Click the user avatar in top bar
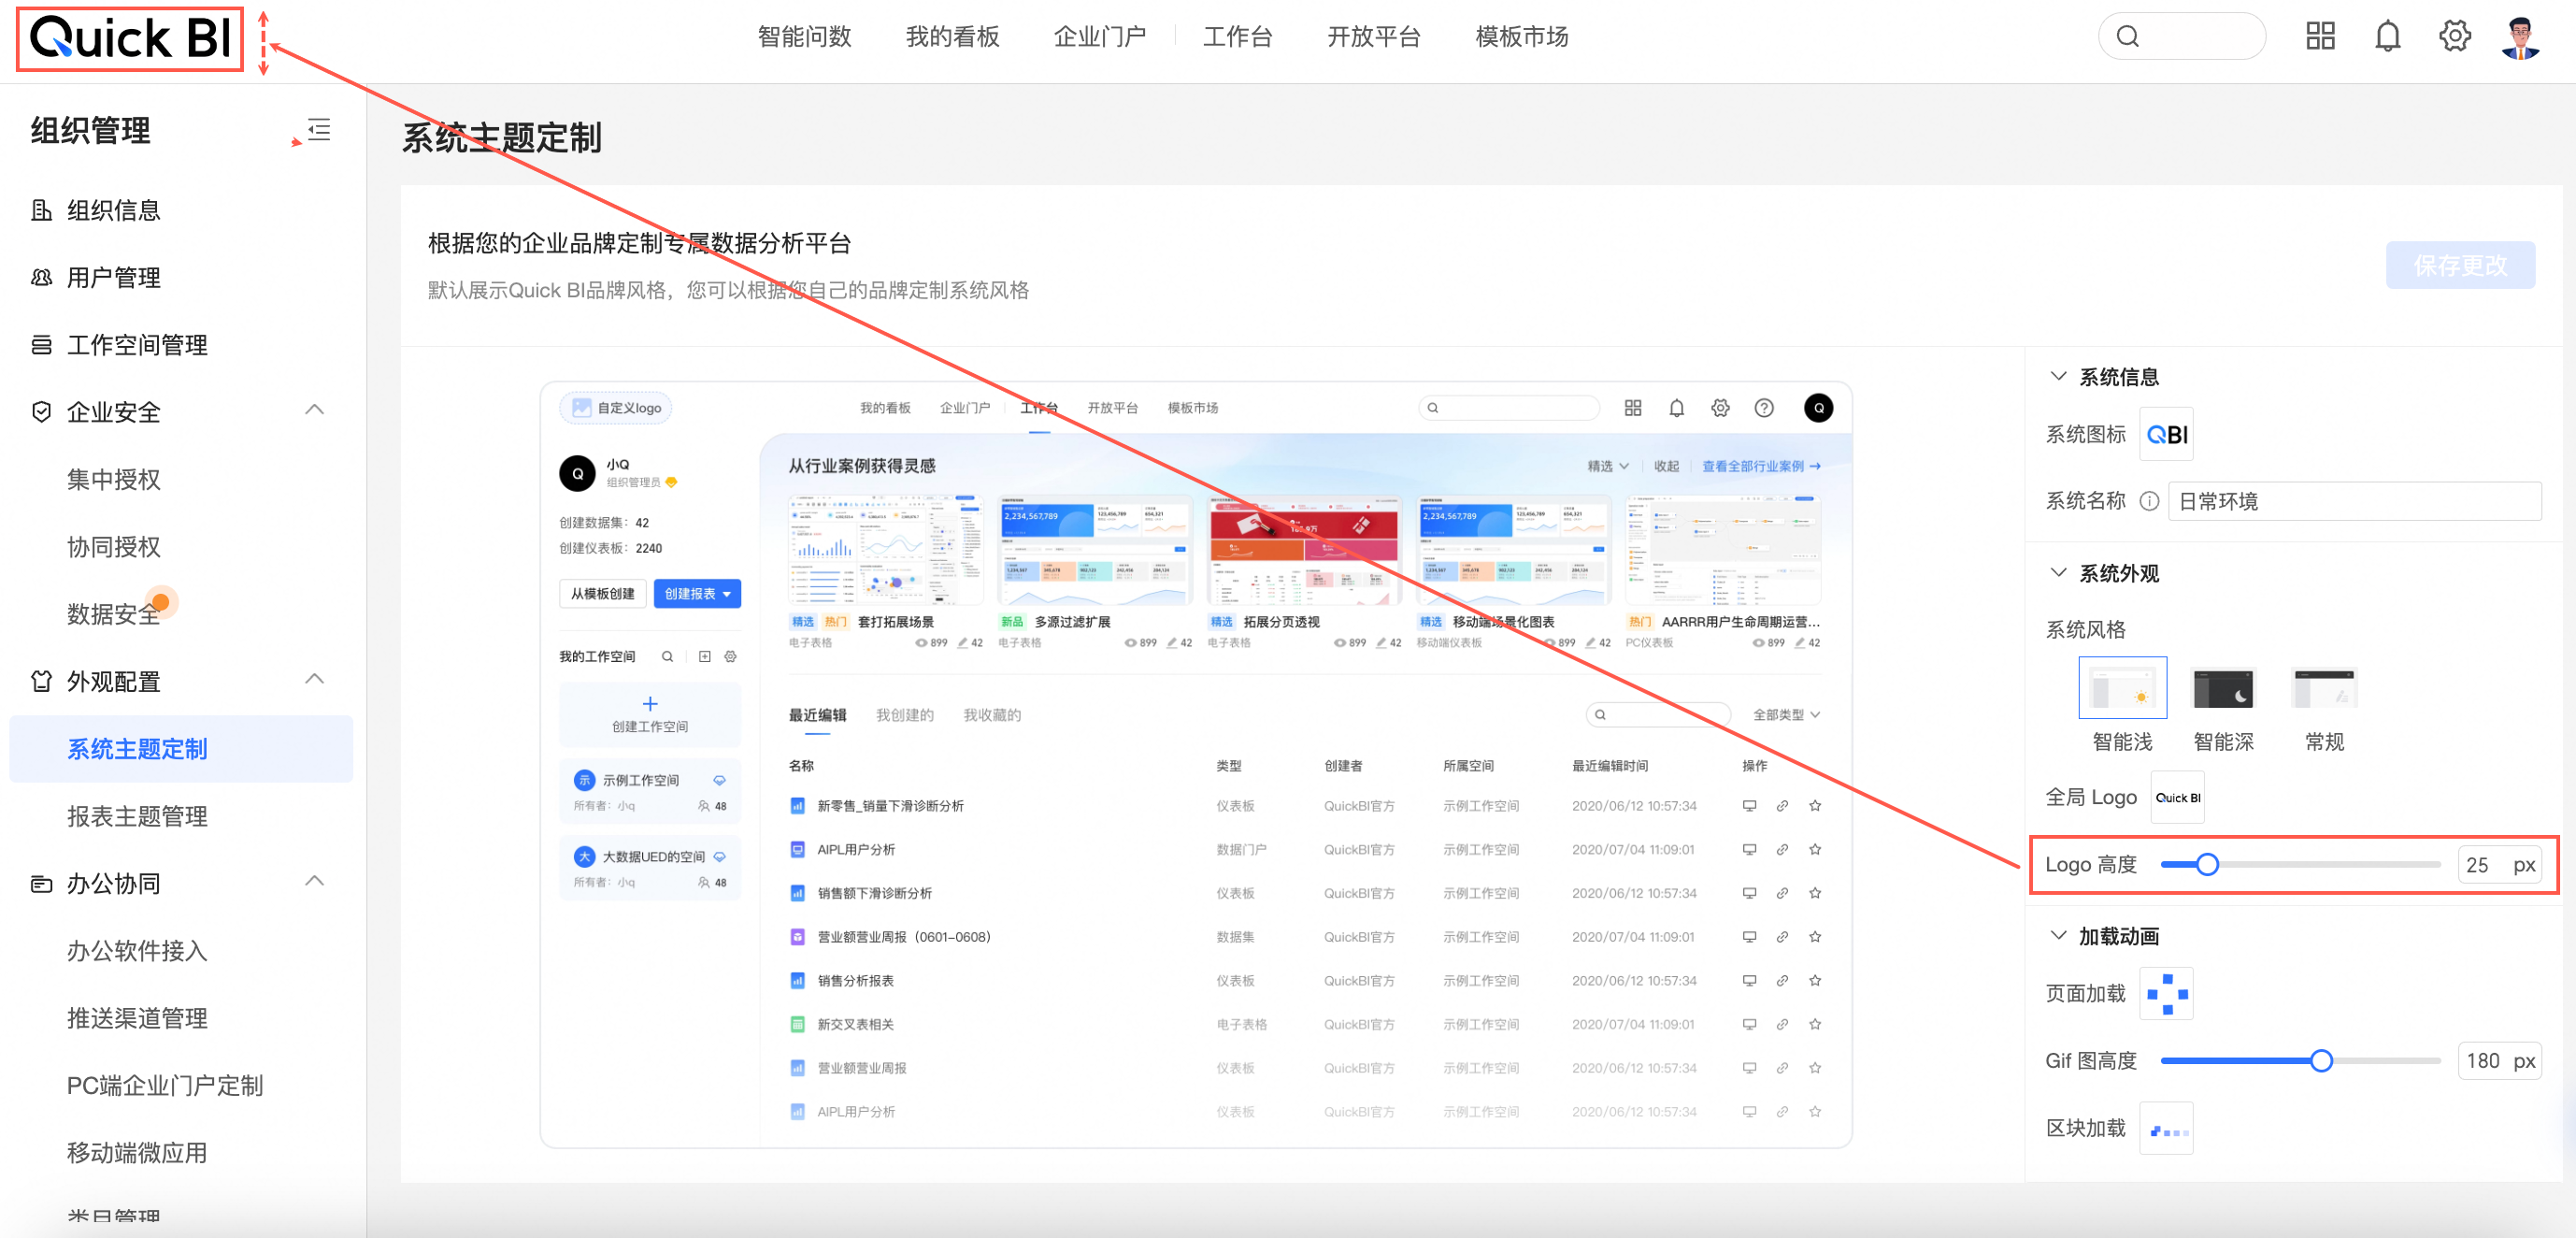 [2520, 37]
